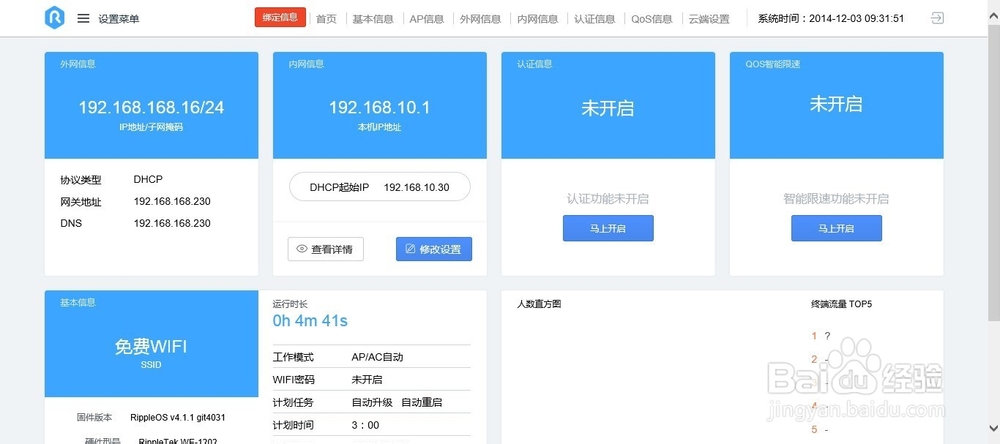Switch to the AP信息 tab
The width and height of the screenshot is (1000, 444).
tap(427, 19)
